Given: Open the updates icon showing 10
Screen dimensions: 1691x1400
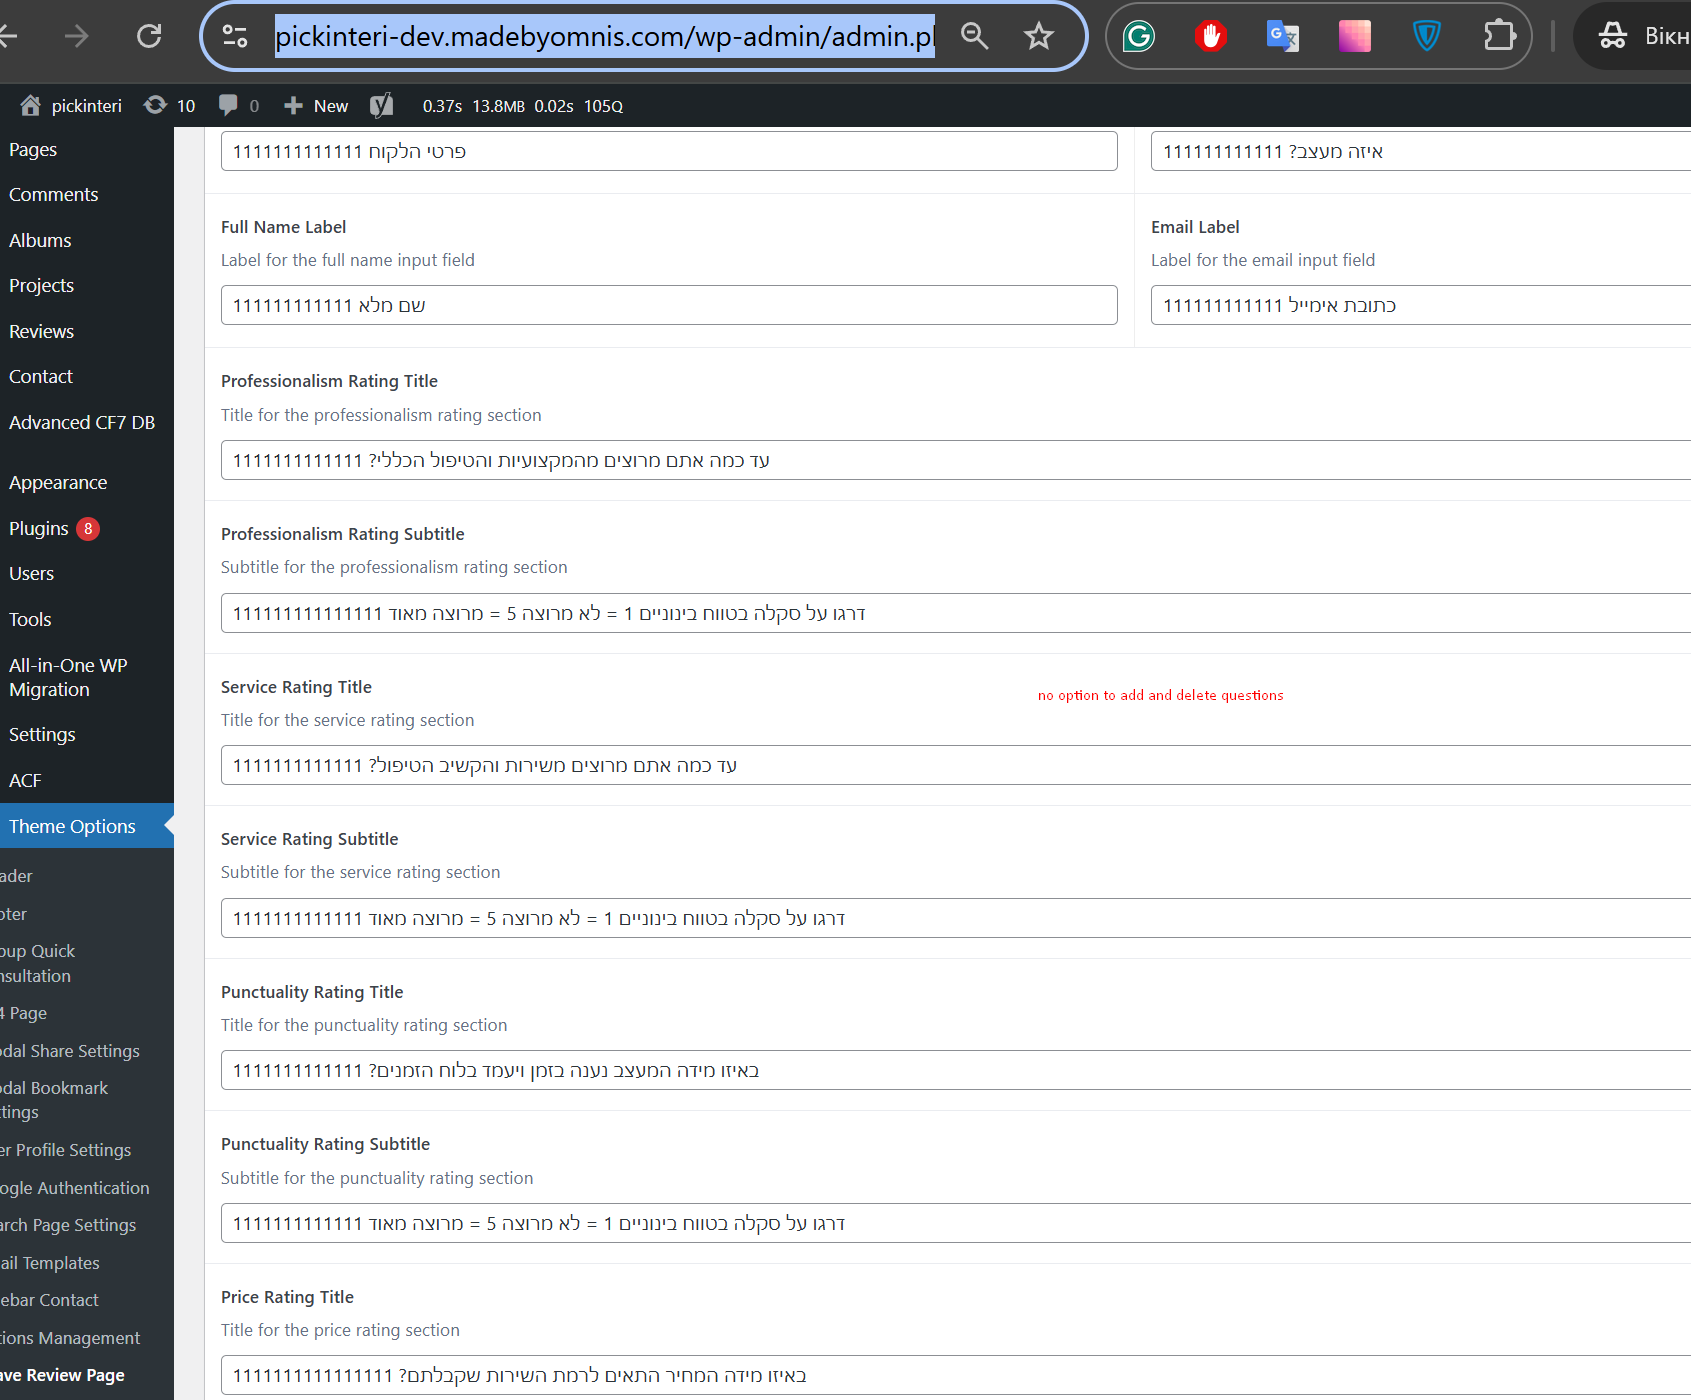Looking at the screenshot, I should (170, 106).
